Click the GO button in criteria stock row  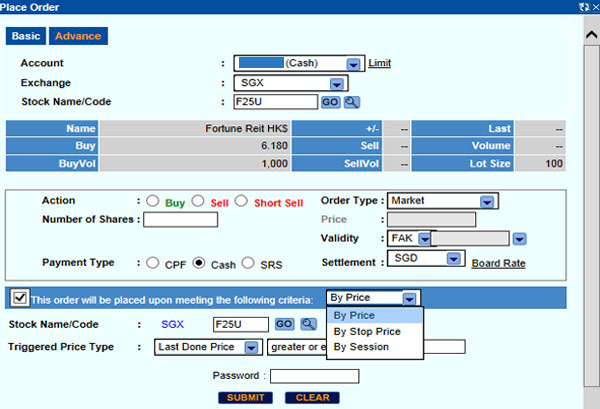click(284, 324)
